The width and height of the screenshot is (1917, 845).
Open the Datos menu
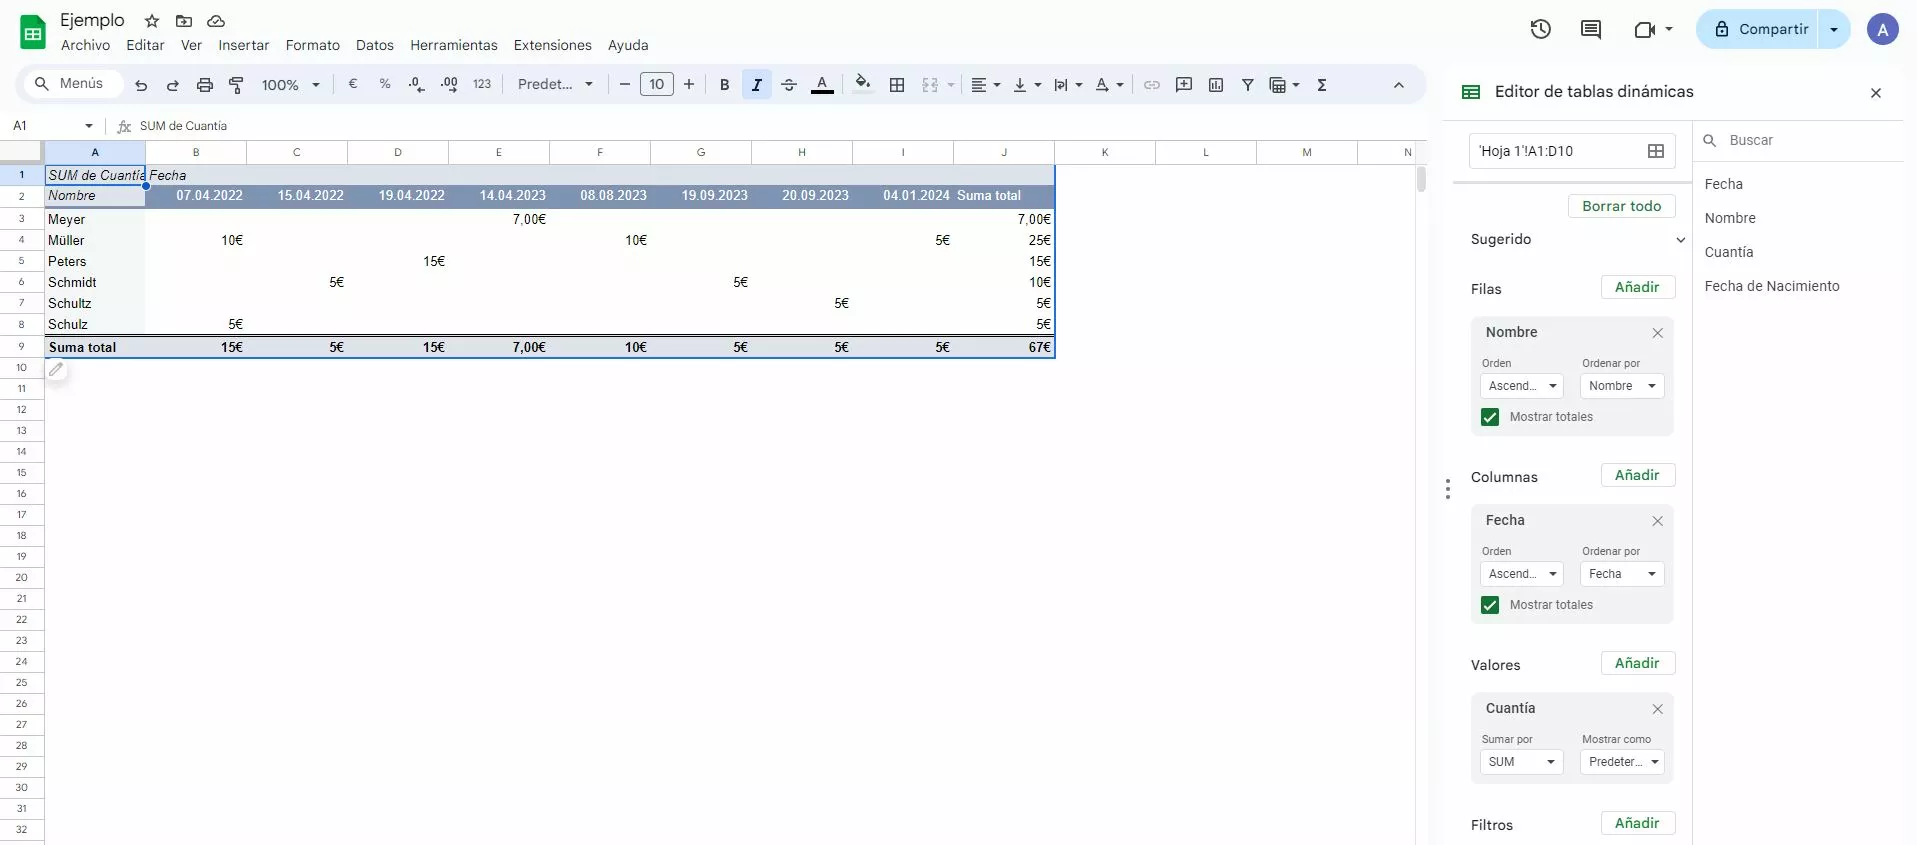374,45
